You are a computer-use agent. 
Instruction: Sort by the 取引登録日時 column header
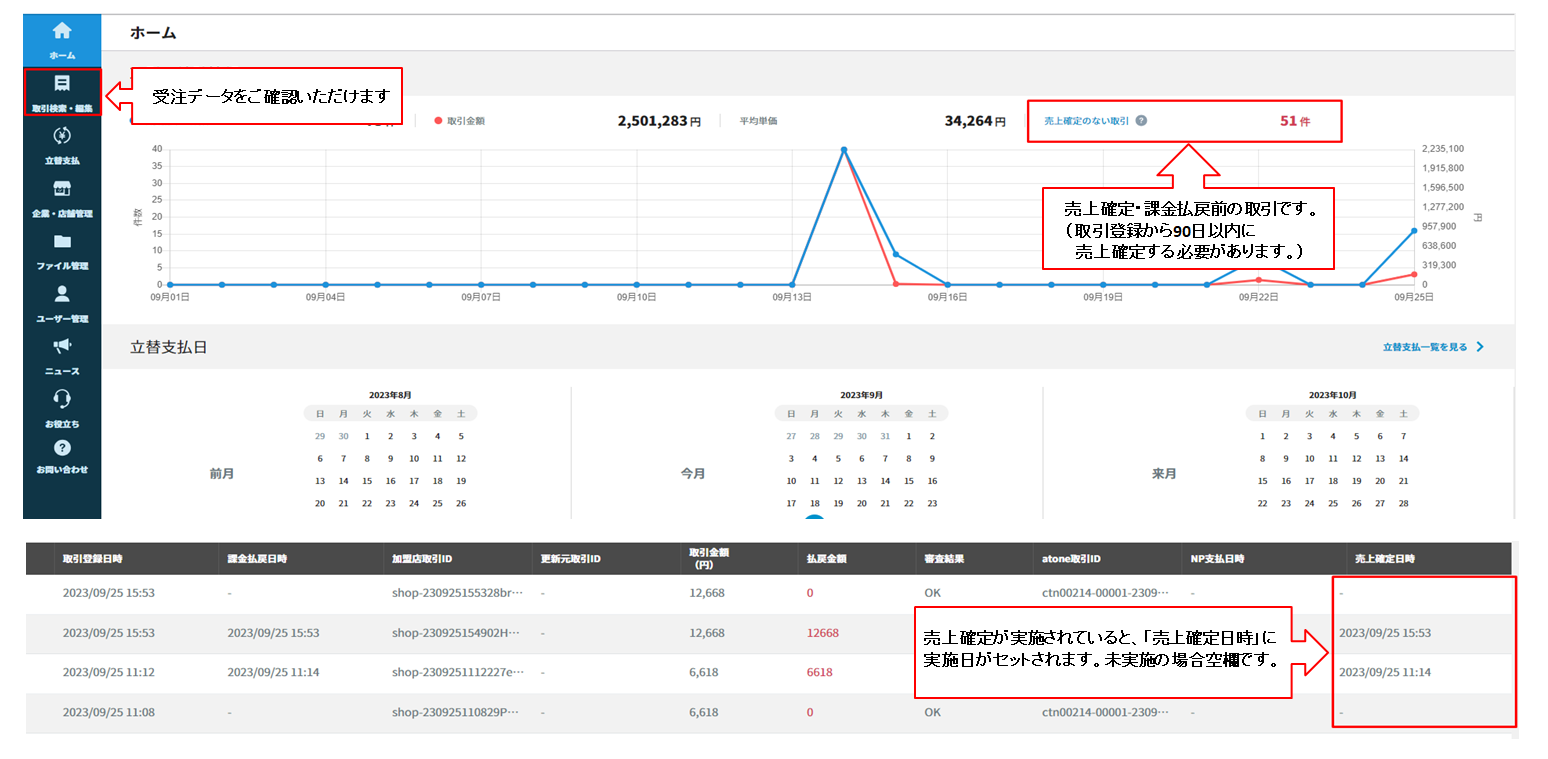click(x=94, y=558)
